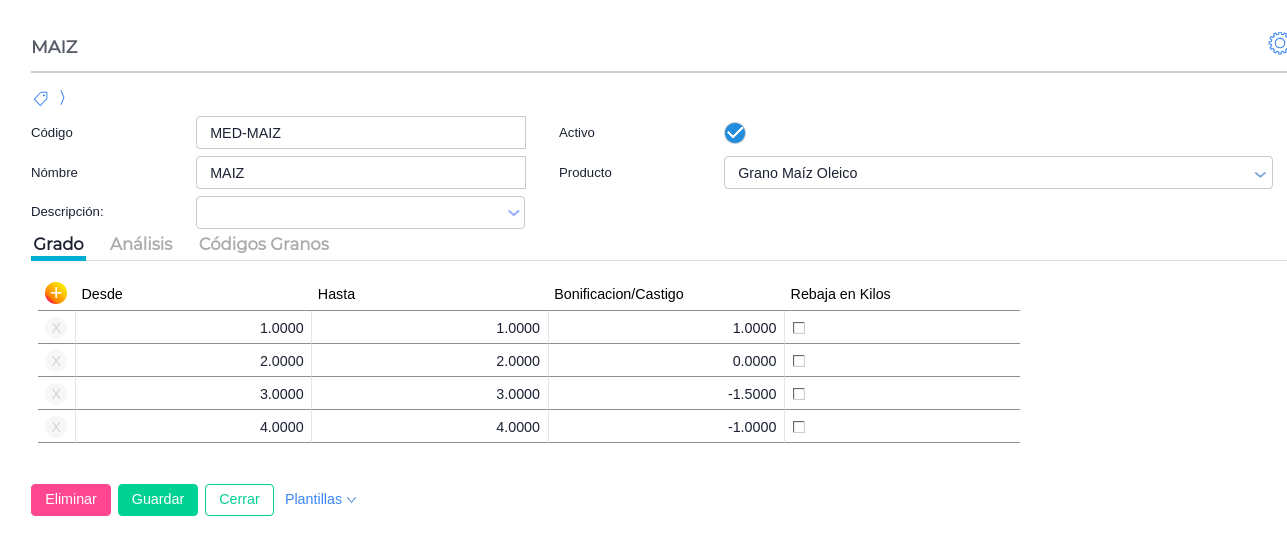The width and height of the screenshot is (1287, 536).
Task: Click the chevron next to tag icon
Action: 62,97
